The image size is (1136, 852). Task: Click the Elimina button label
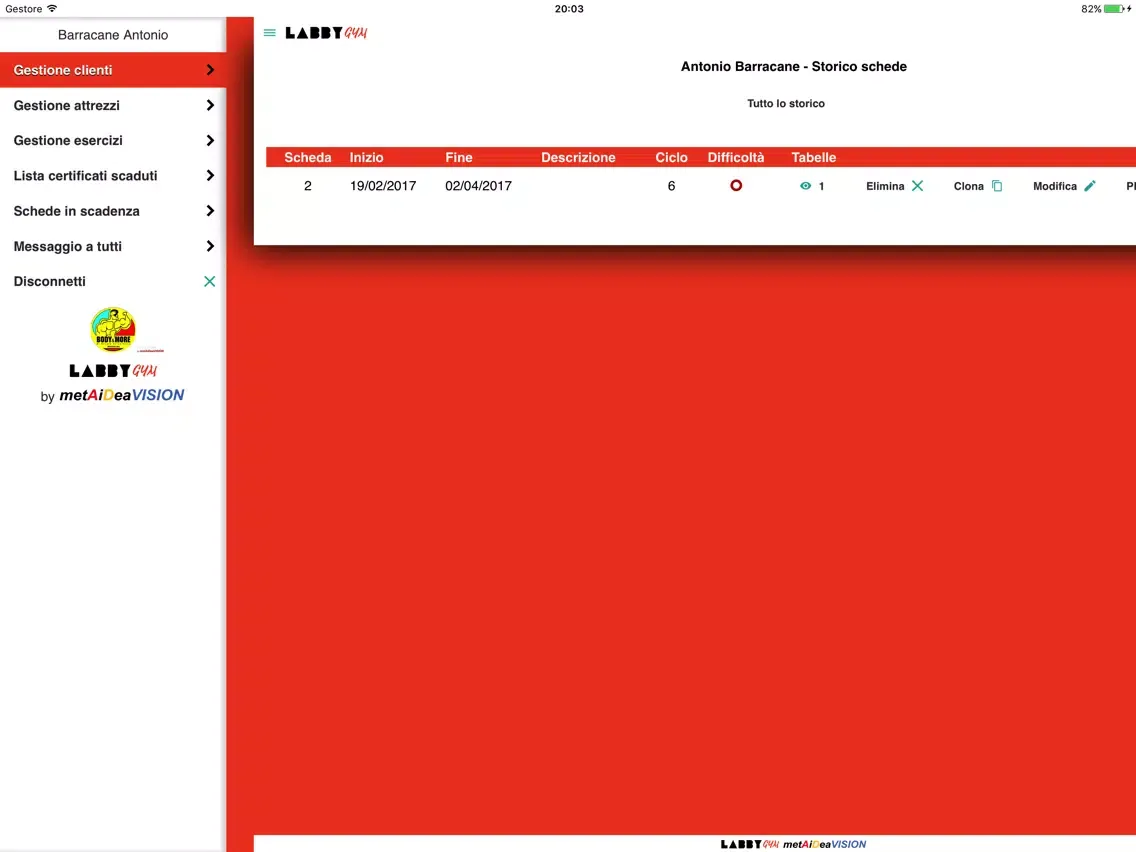click(885, 186)
